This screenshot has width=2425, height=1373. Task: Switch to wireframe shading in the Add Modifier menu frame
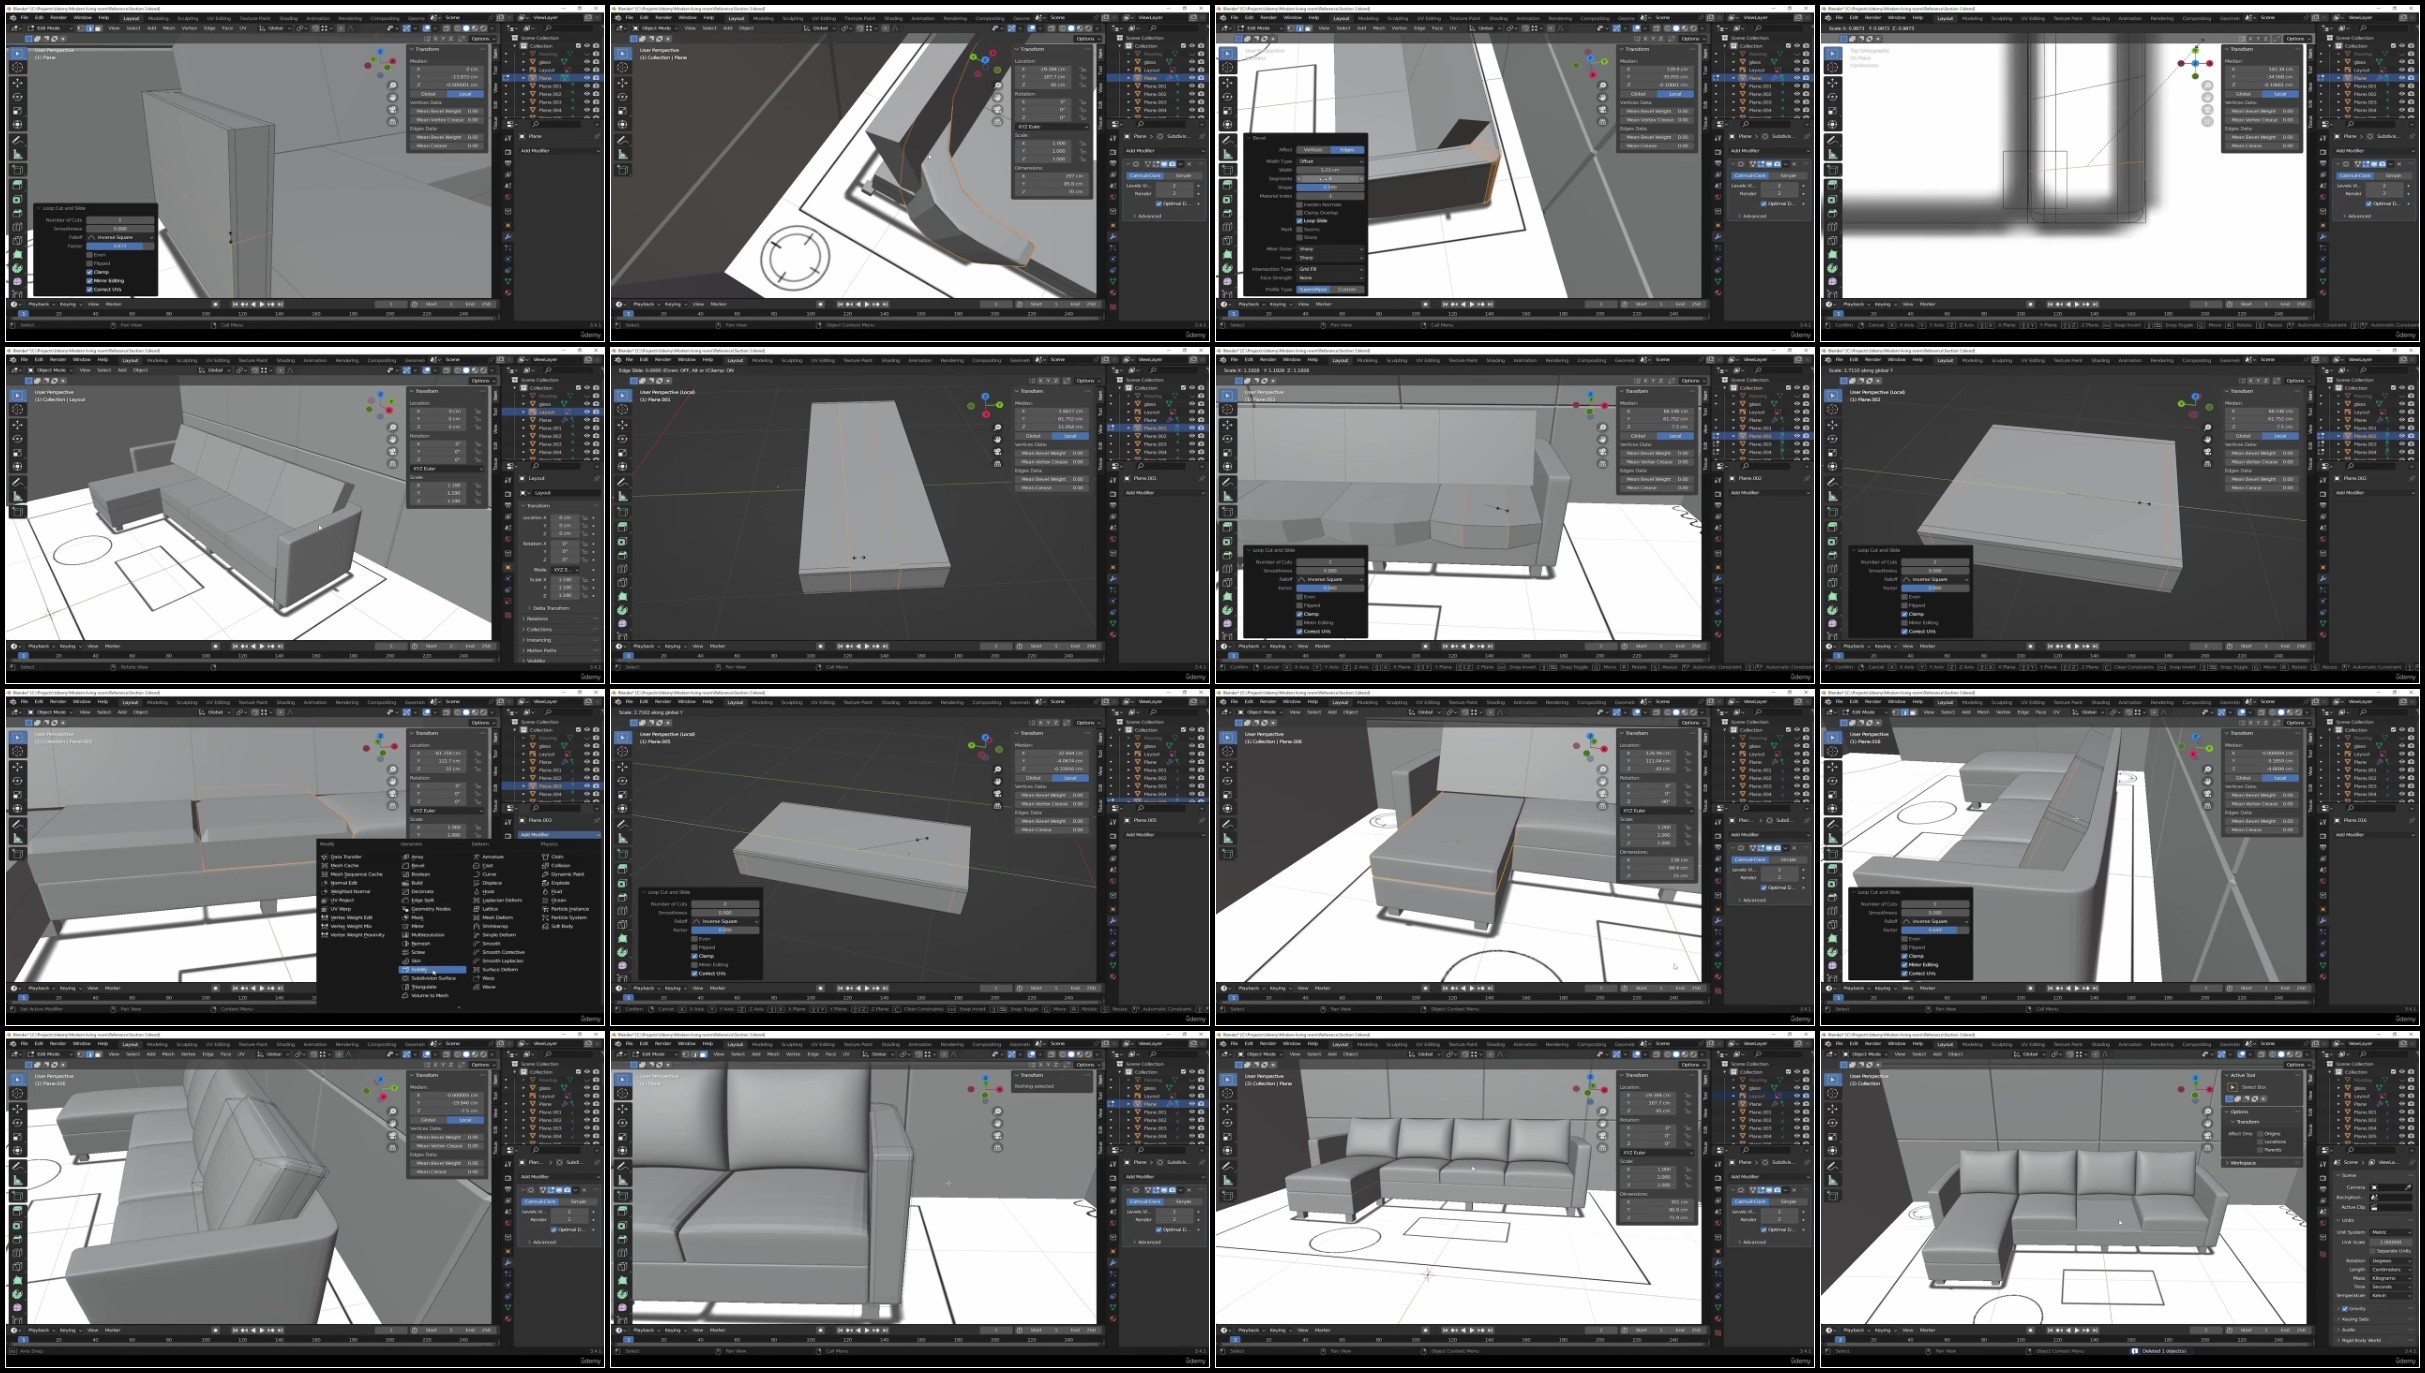pyautogui.click(x=457, y=712)
